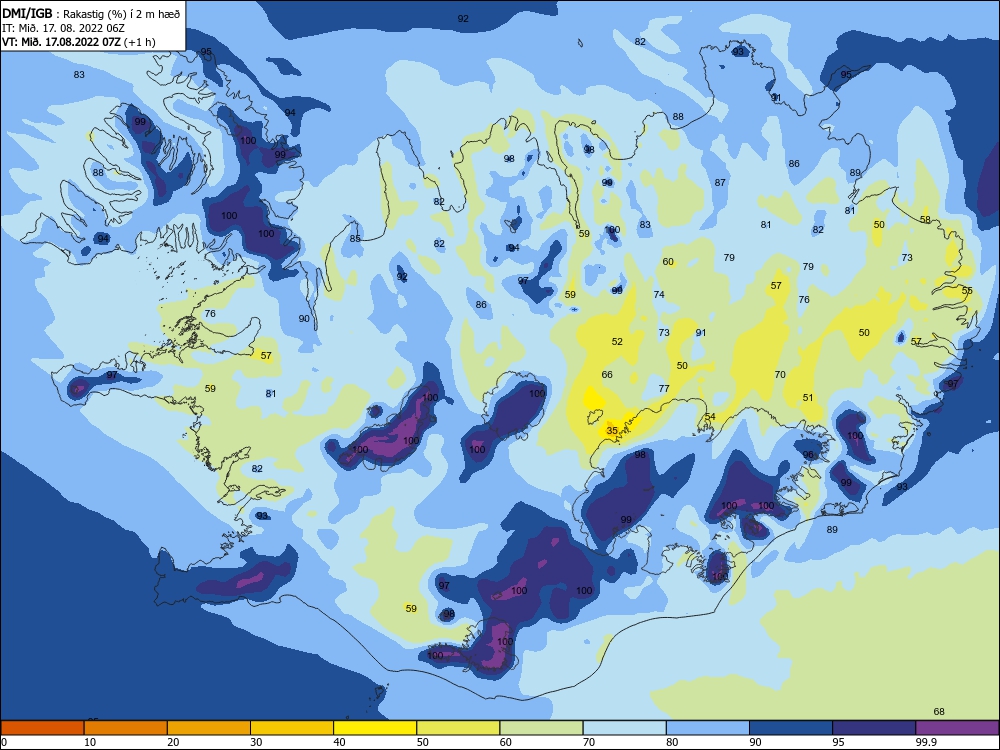This screenshot has width=1000, height=750.
Task: Click the dark orange 0–10 legend swatch
Action: [x=42, y=728]
